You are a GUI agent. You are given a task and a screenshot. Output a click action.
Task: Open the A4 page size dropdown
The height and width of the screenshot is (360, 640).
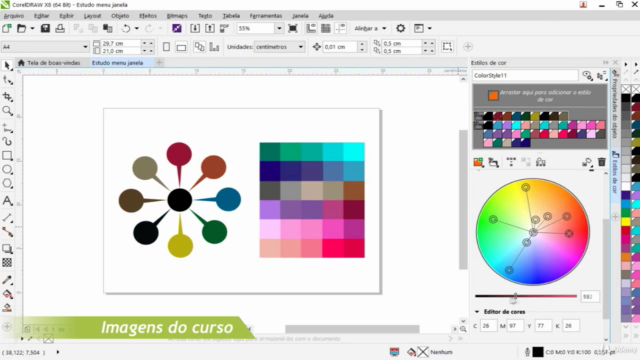85,47
